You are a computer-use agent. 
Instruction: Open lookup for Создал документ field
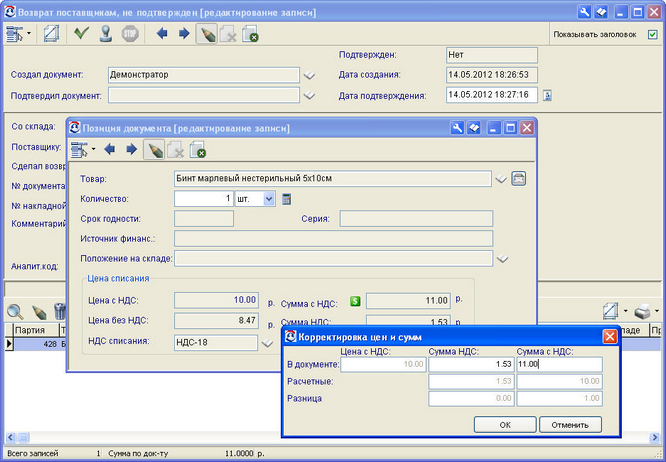point(309,75)
